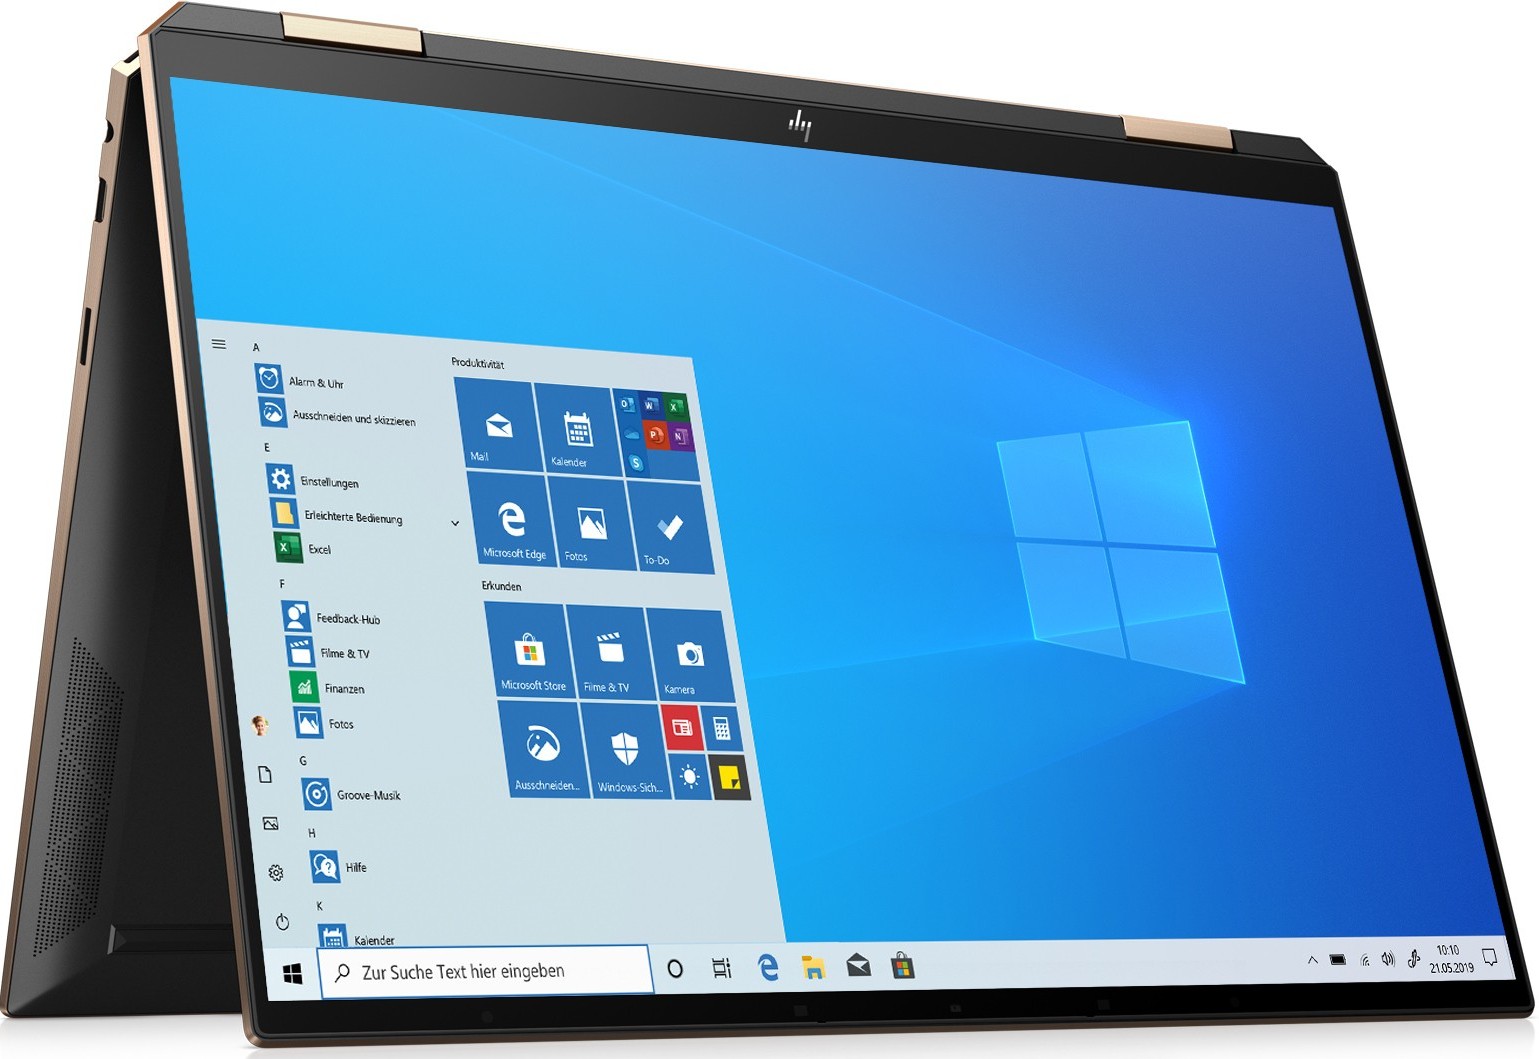Open the Kalender tile

click(x=575, y=431)
